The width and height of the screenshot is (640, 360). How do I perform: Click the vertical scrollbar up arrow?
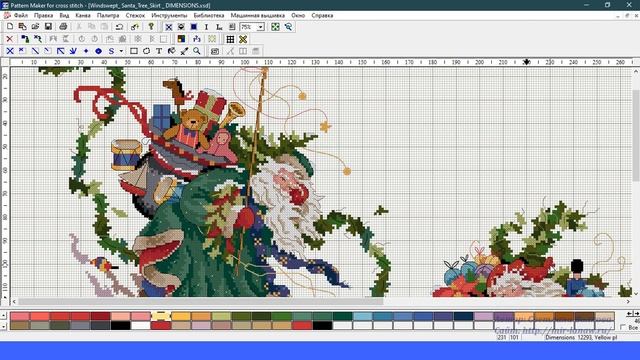coord(636,71)
